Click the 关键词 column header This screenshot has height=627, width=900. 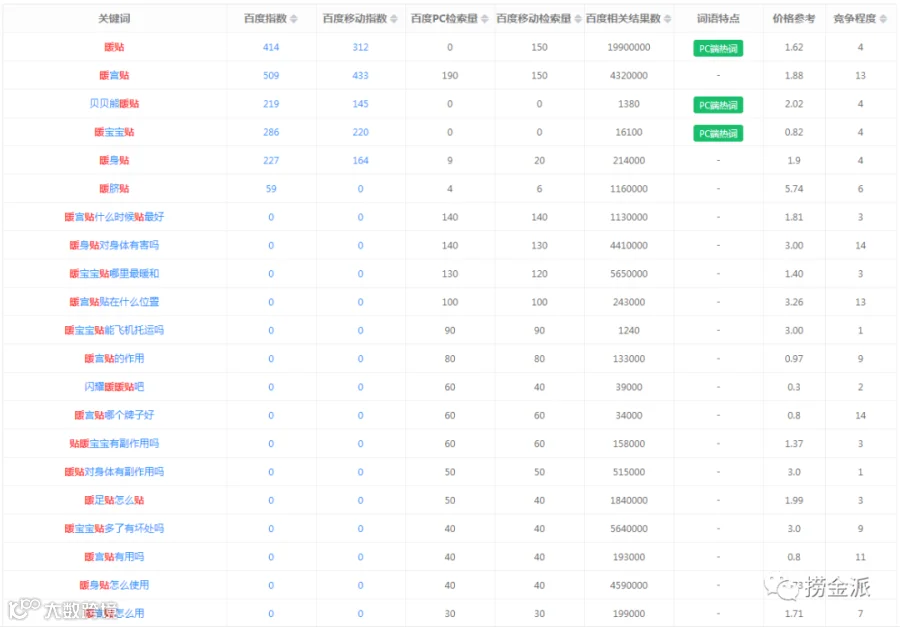(114, 18)
